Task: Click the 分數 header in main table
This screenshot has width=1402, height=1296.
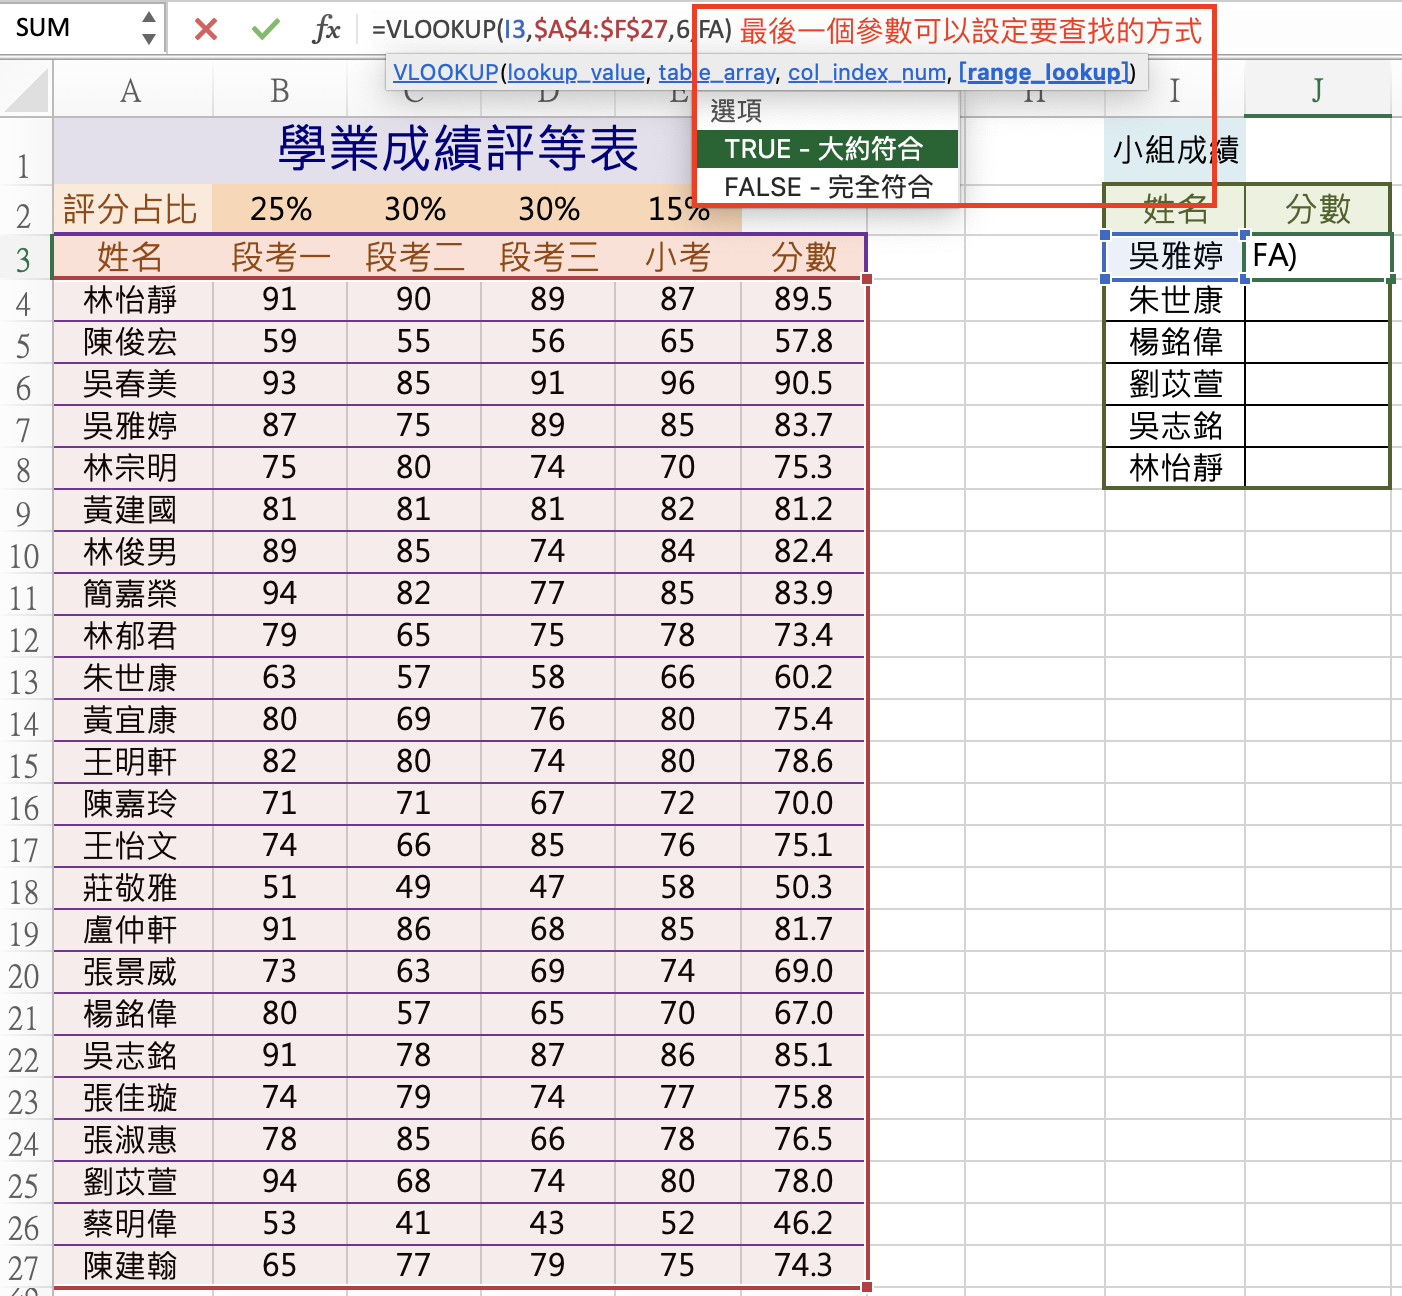Action: (803, 257)
